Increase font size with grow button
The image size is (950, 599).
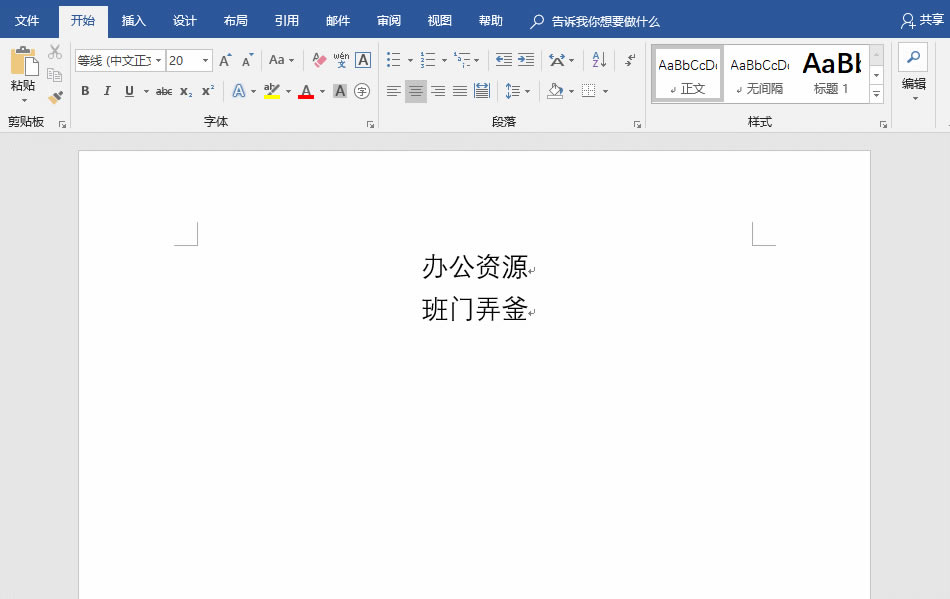(x=225, y=60)
